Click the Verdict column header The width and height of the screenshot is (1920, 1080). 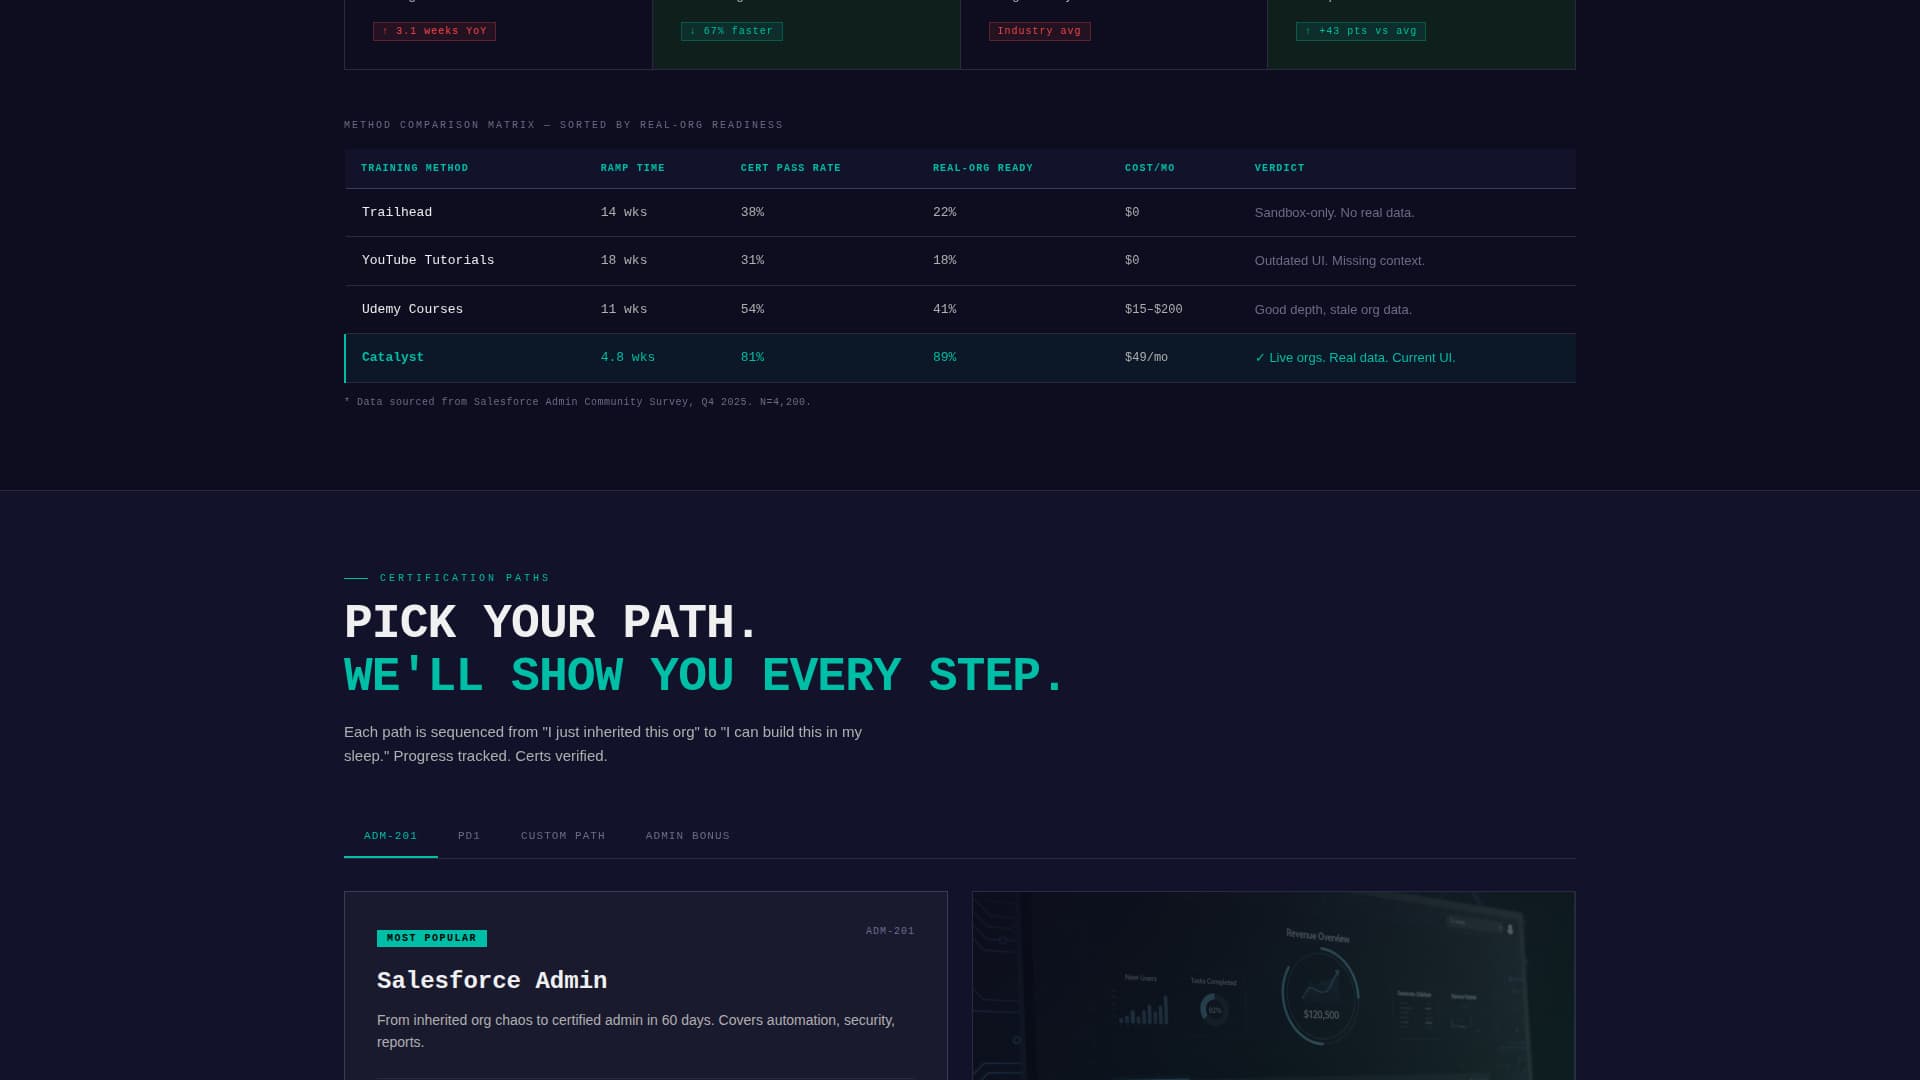coord(1280,168)
